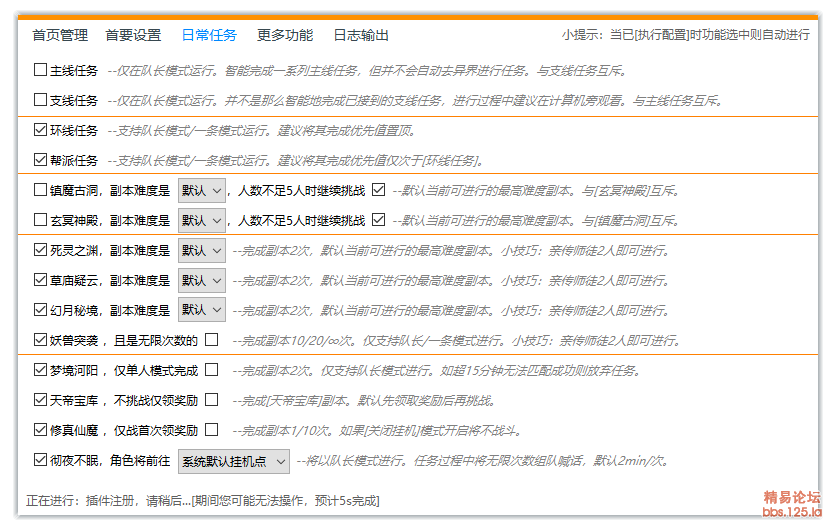Disable the 帮派任务 checkbox
The height and width of the screenshot is (529, 835).
pyautogui.click(x=40, y=160)
